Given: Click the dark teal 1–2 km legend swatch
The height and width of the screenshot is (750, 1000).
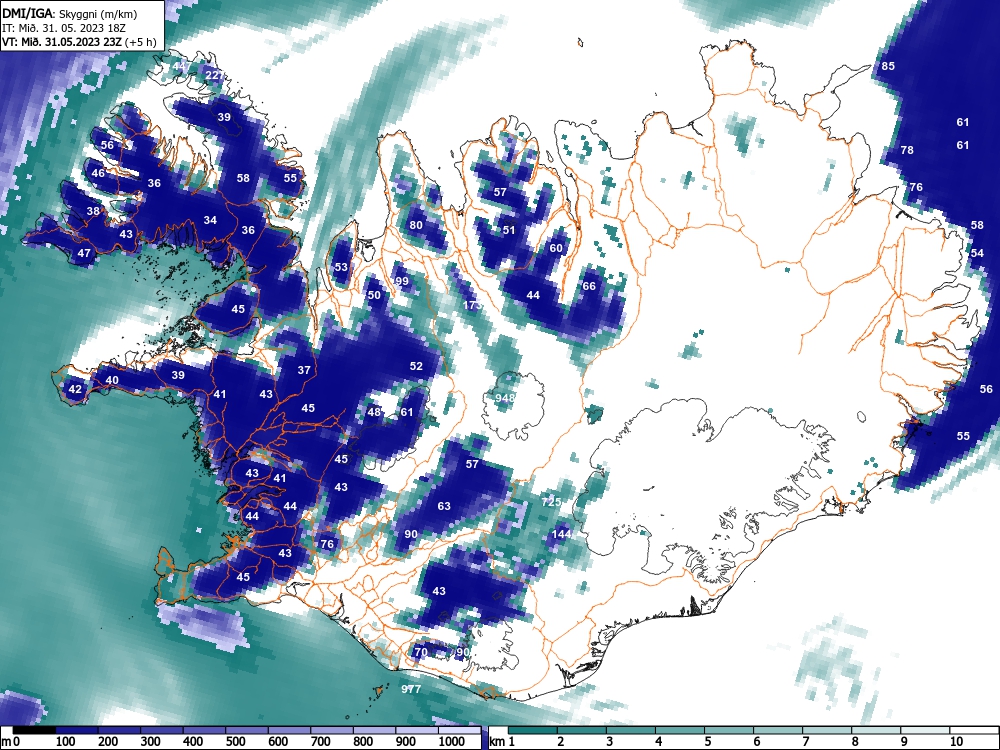Looking at the screenshot, I should [x=533, y=730].
